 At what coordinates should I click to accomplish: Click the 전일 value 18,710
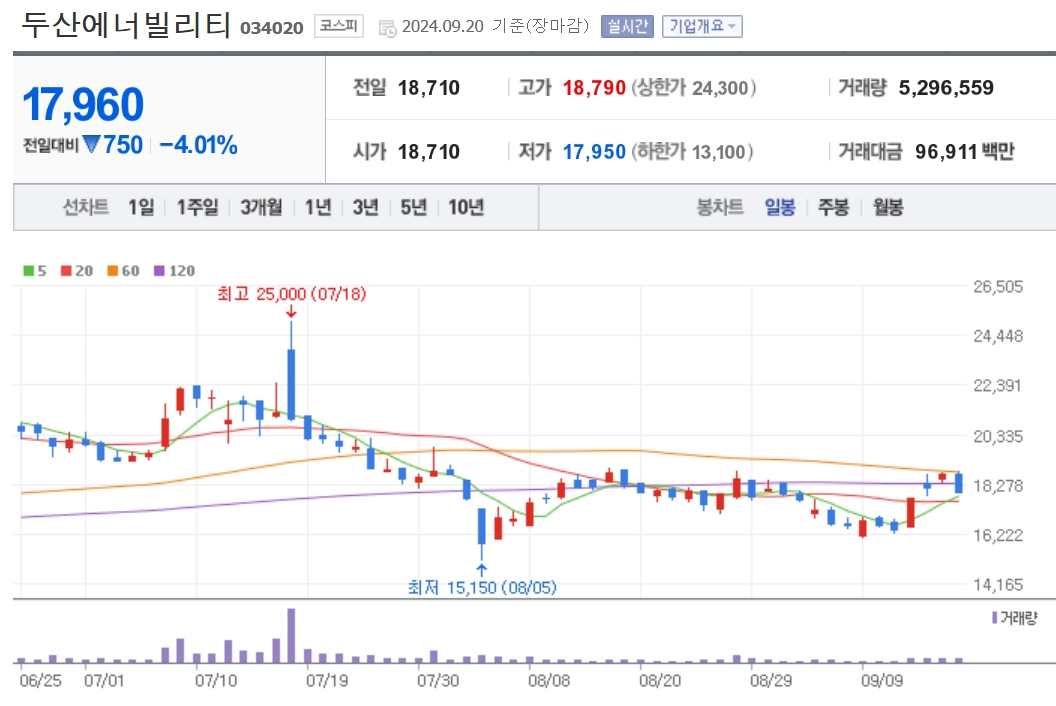pyautogui.click(x=428, y=88)
